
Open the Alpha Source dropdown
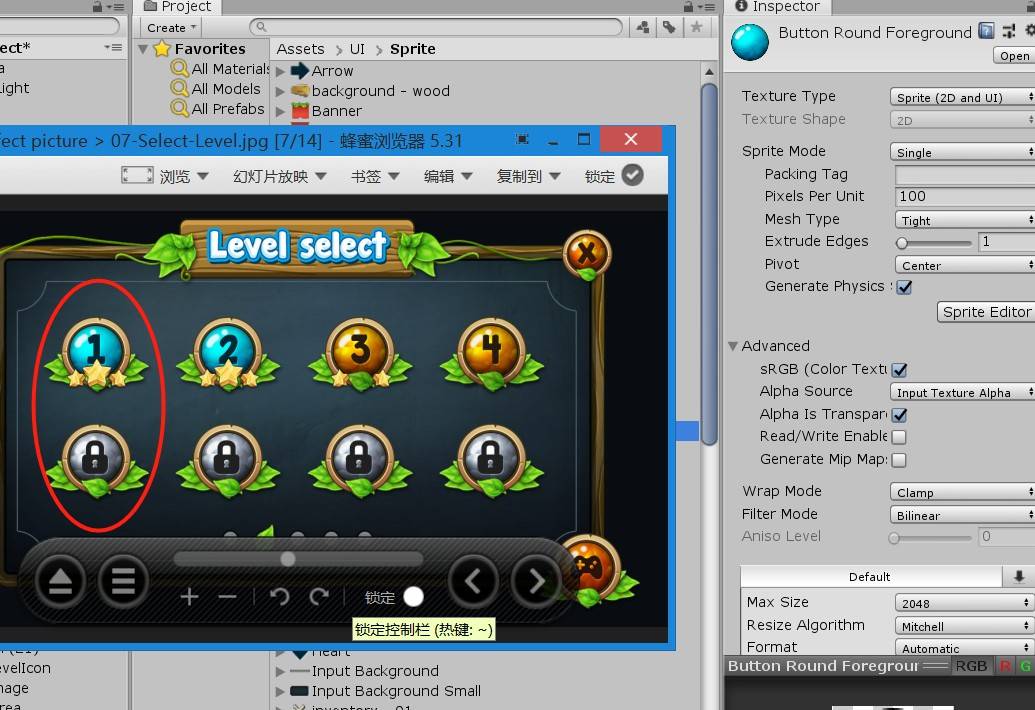(962, 392)
